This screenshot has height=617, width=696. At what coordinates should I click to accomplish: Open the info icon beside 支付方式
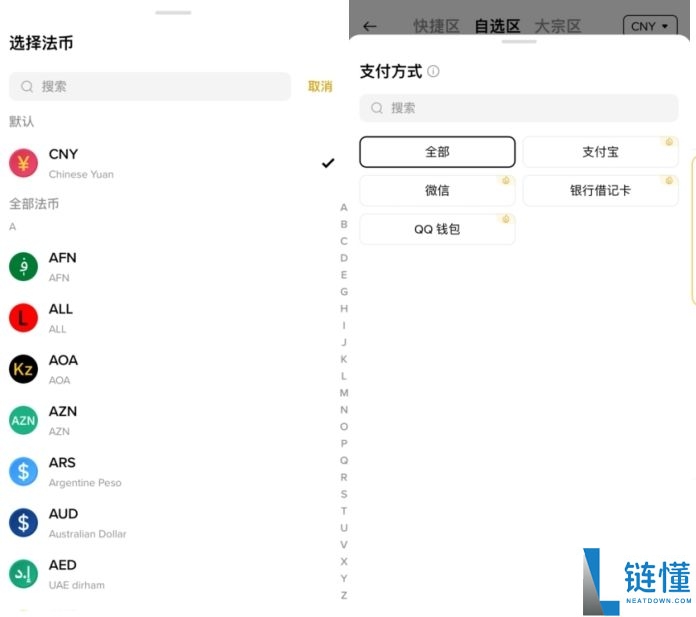433,71
